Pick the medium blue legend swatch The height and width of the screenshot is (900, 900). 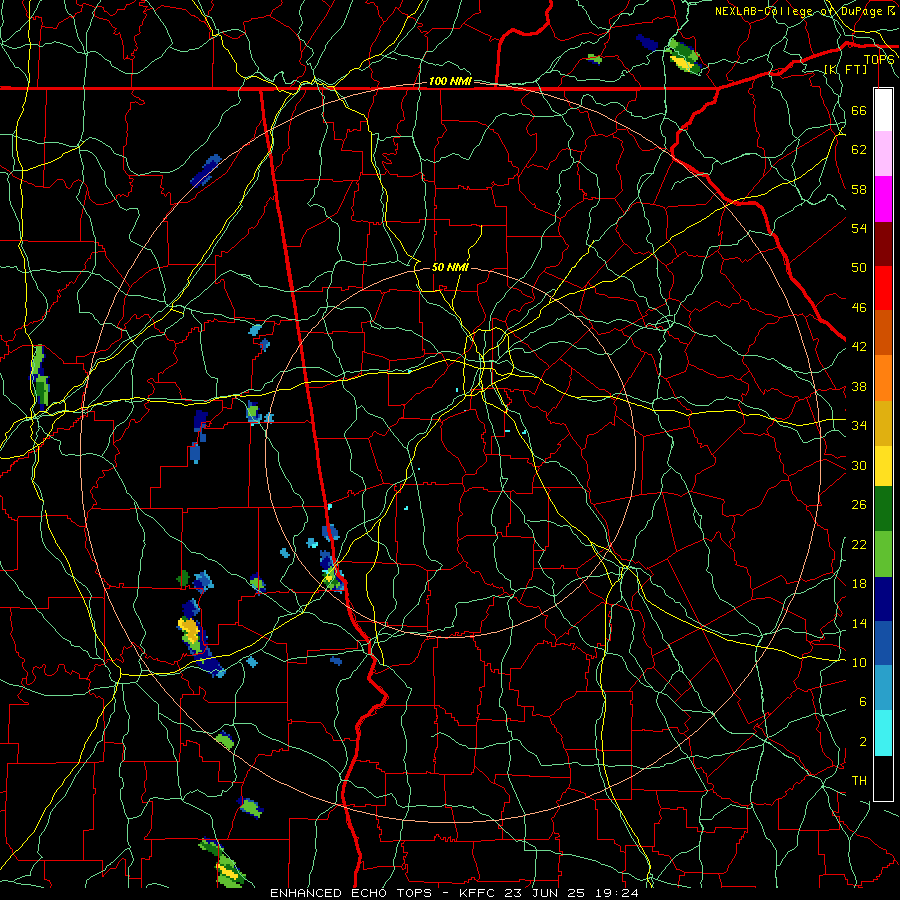(883, 643)
